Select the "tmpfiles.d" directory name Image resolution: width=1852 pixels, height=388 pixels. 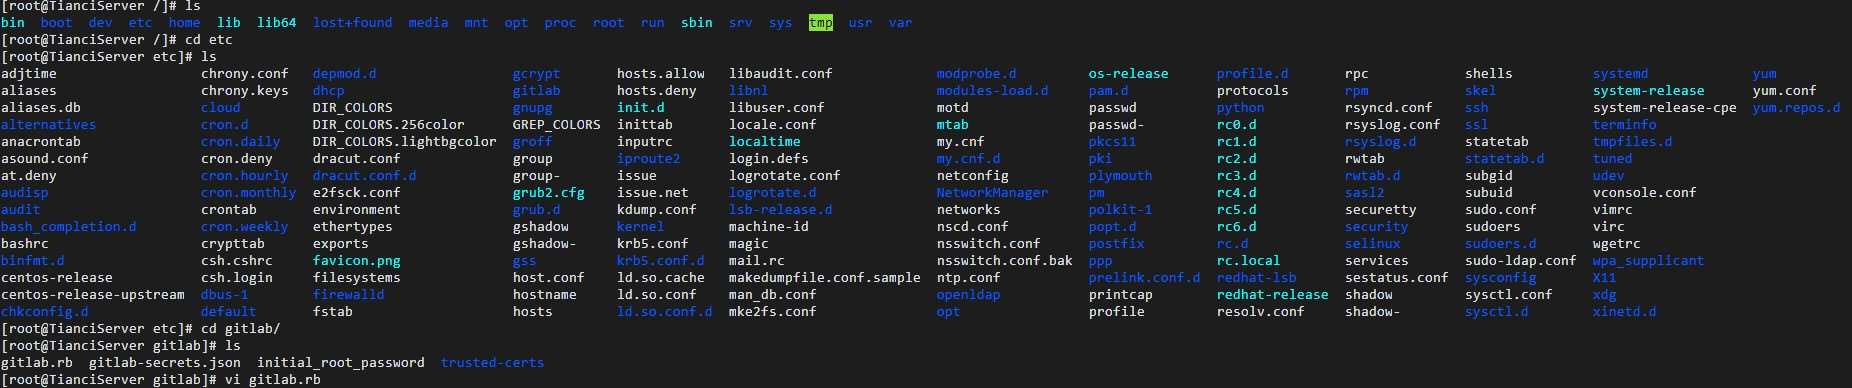pyautogui.click(x=1633, y=142)
